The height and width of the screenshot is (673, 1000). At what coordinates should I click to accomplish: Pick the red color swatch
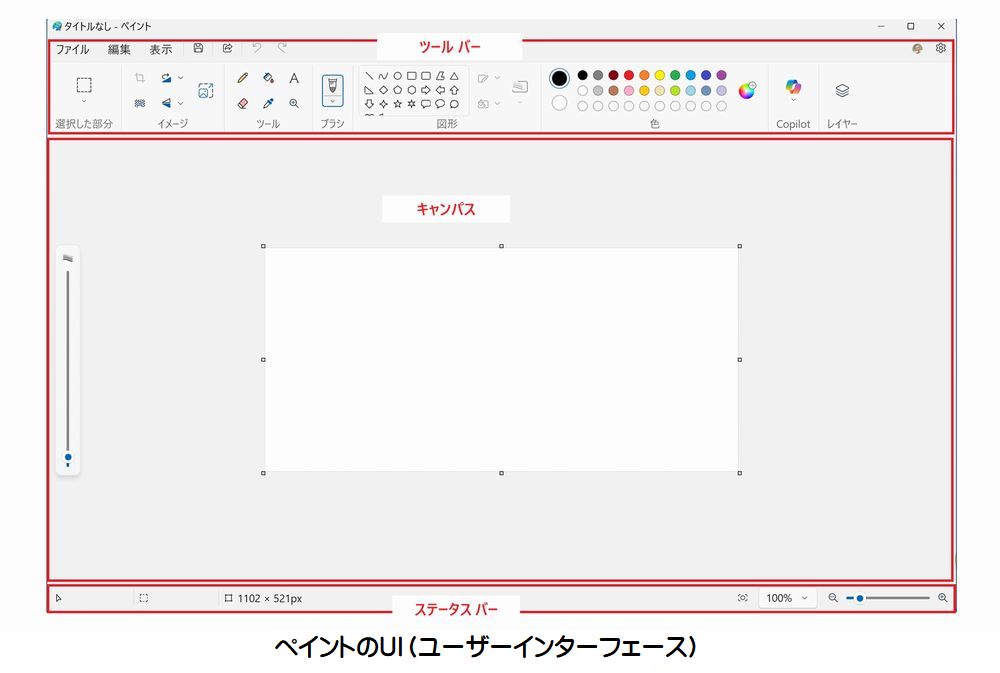(629, 75)
